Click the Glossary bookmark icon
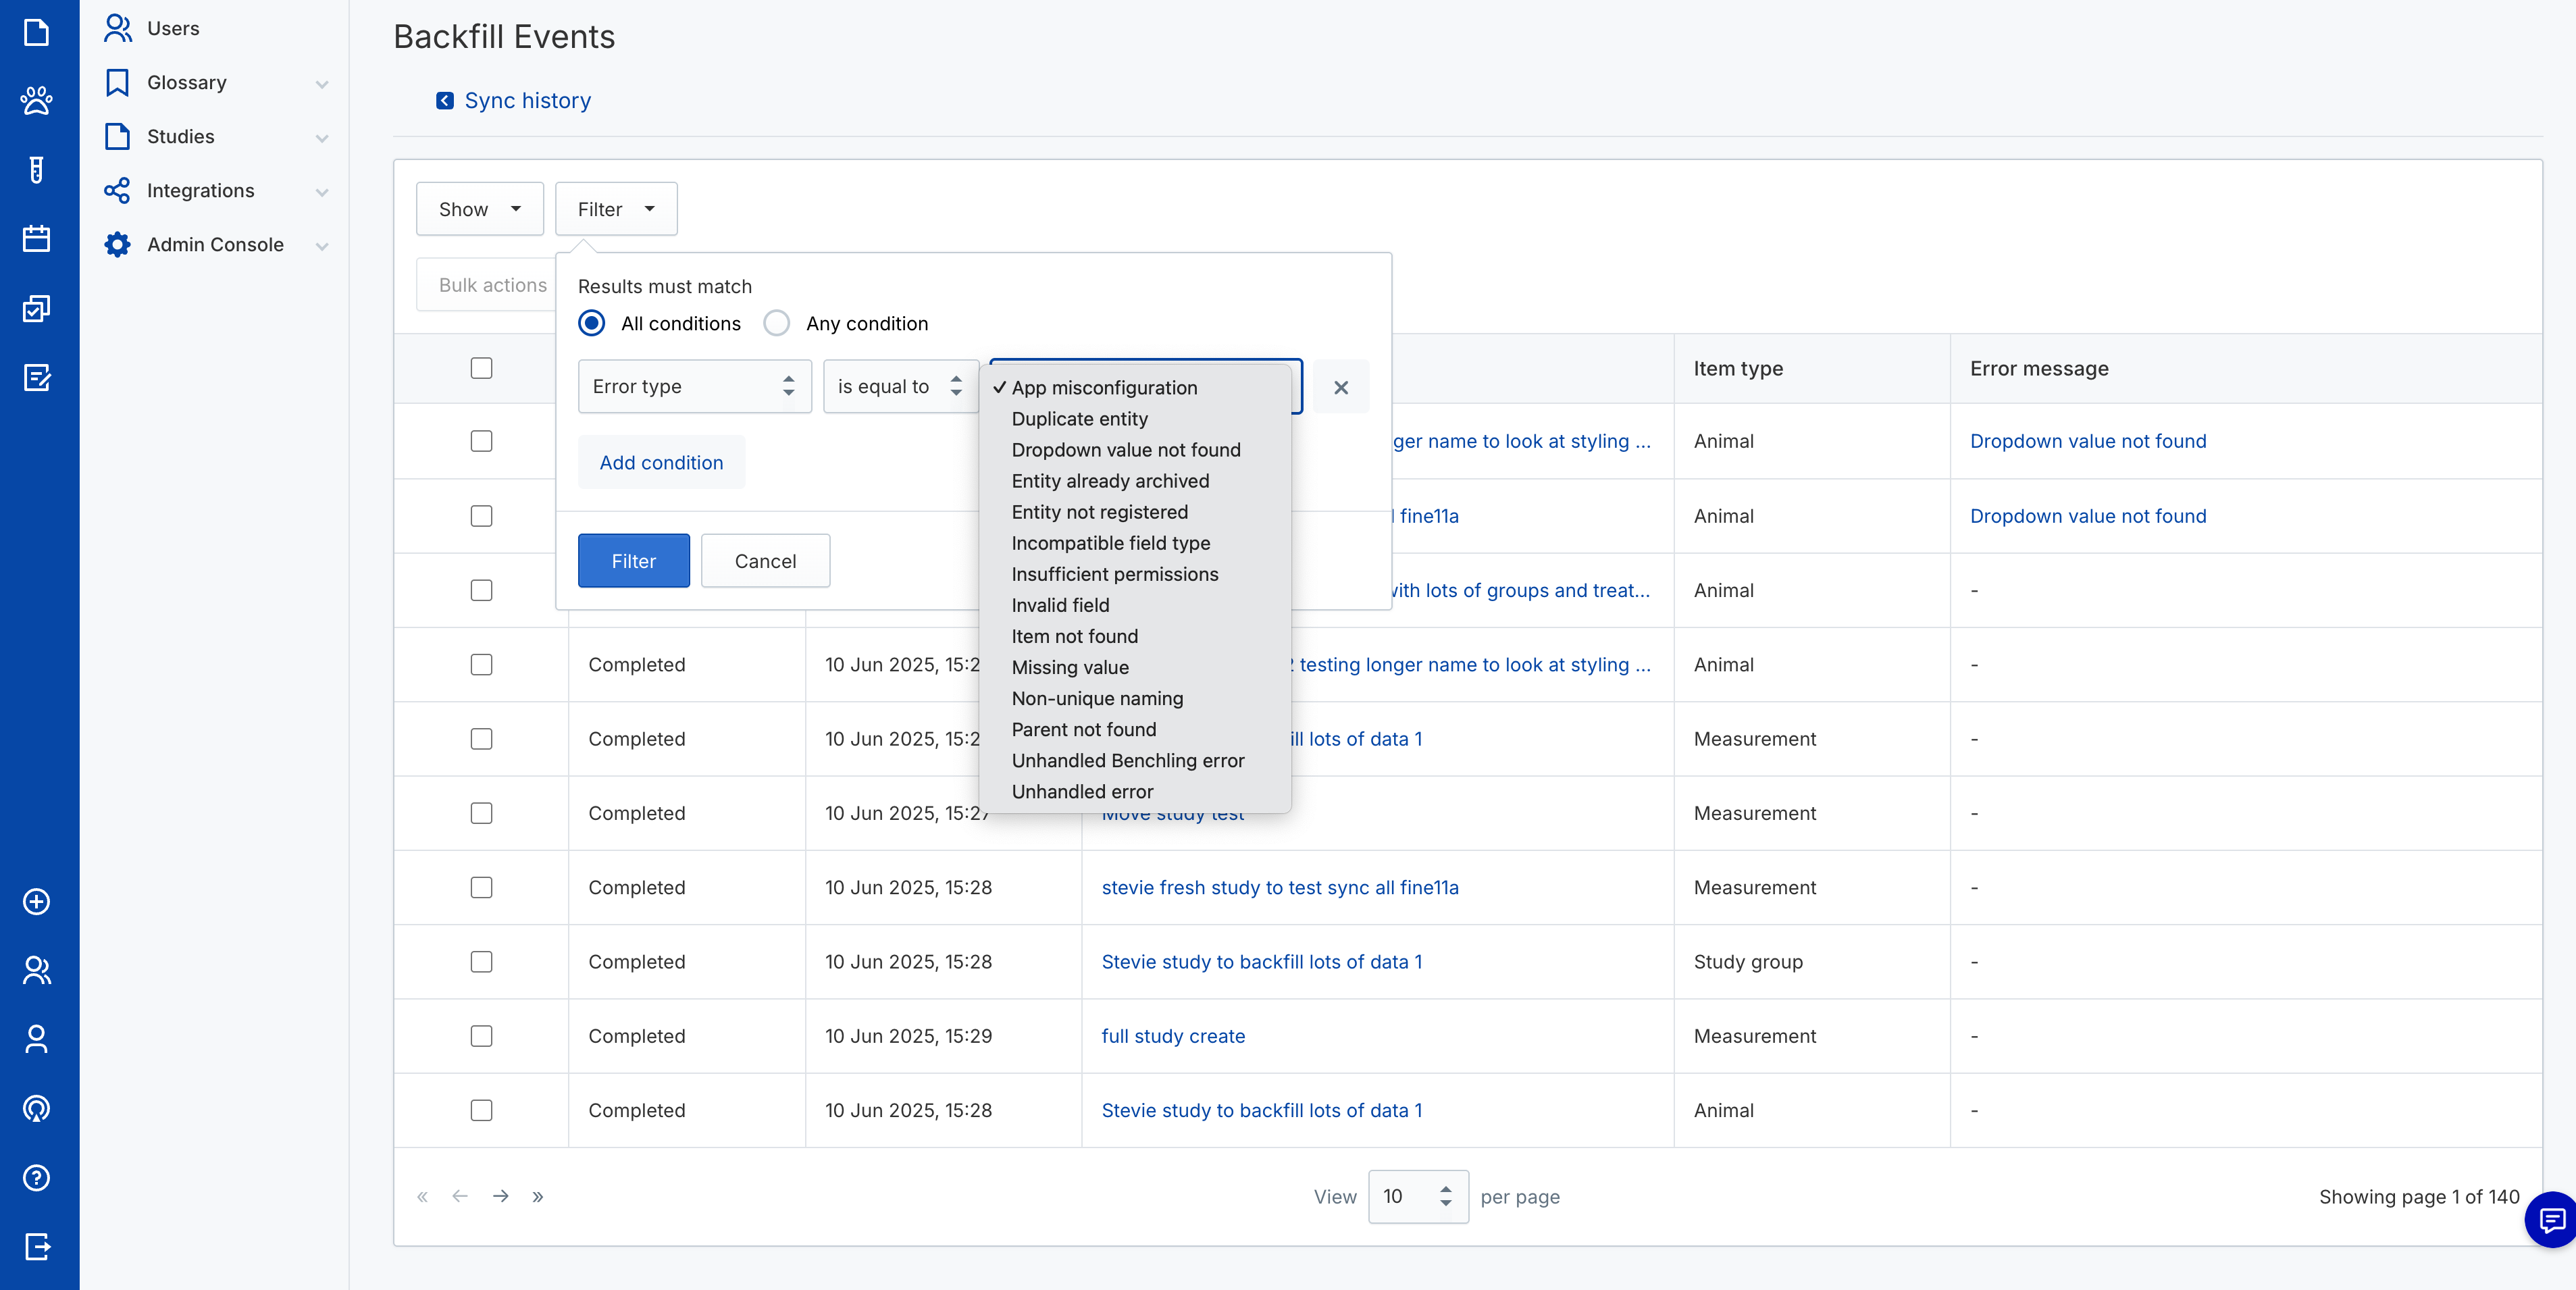 (117, 82)
